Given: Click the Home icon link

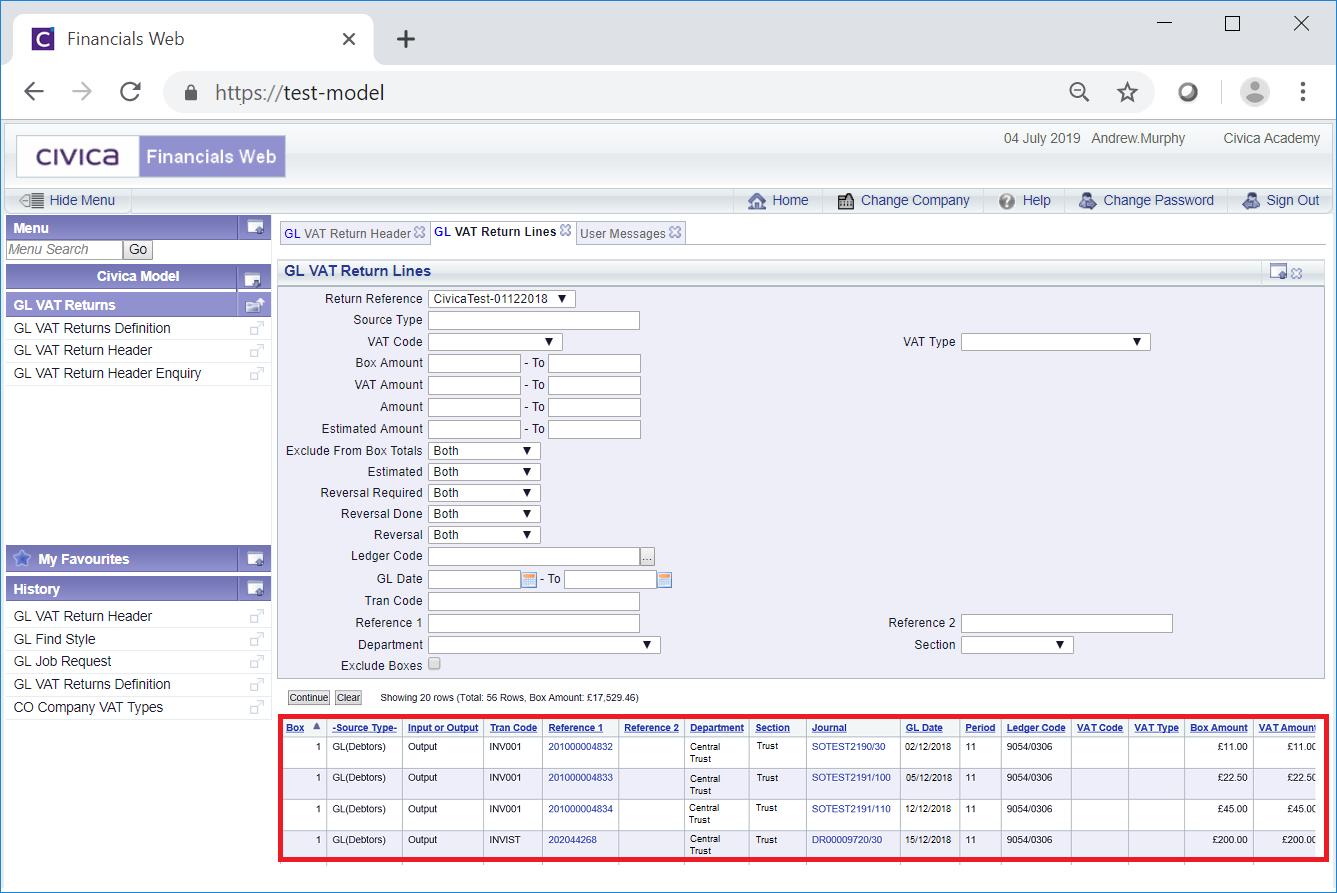Looking at the screenshot, I should tap(778, 200).
